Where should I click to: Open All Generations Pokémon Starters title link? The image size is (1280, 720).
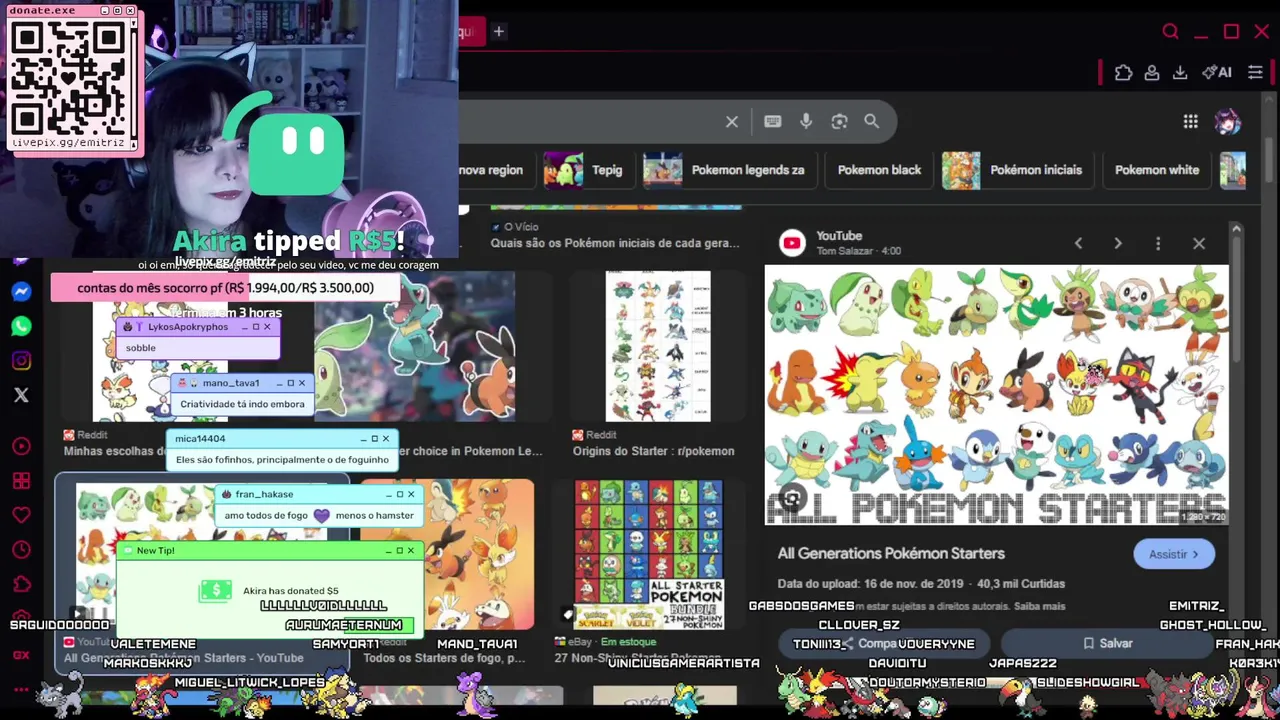891,553
